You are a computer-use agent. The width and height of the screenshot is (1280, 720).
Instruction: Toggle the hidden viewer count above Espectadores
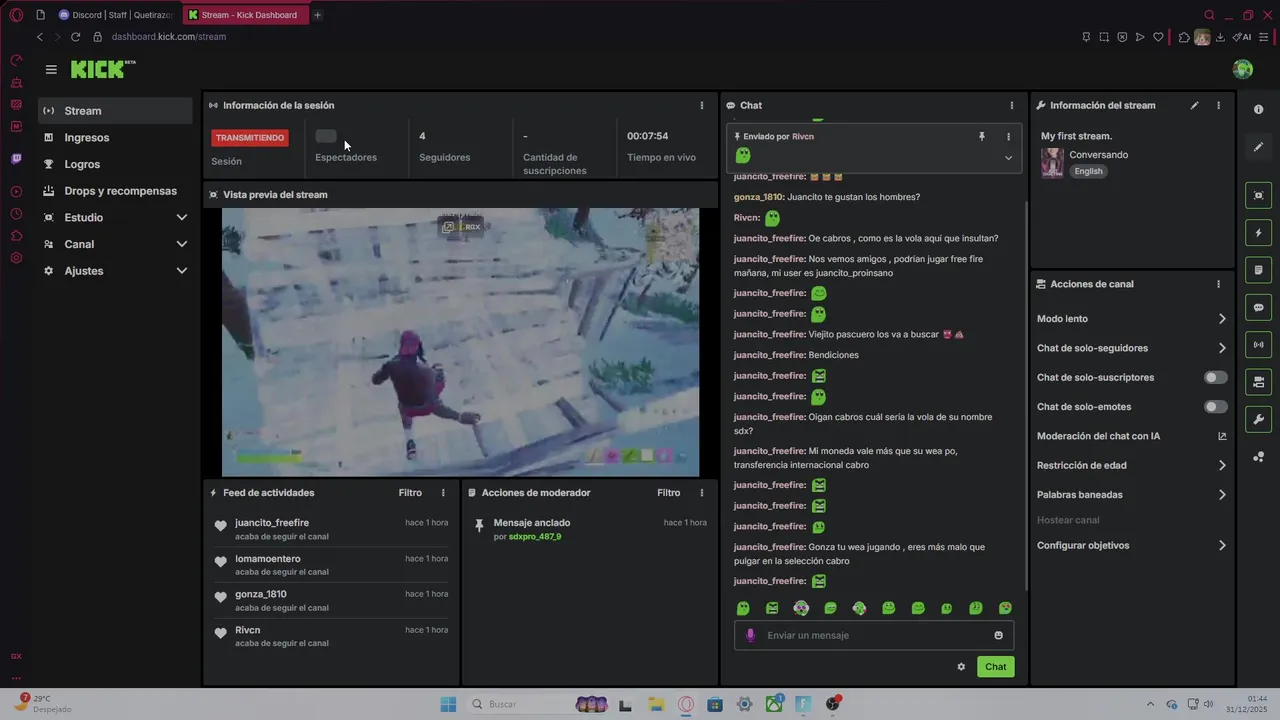pos(326,136)
